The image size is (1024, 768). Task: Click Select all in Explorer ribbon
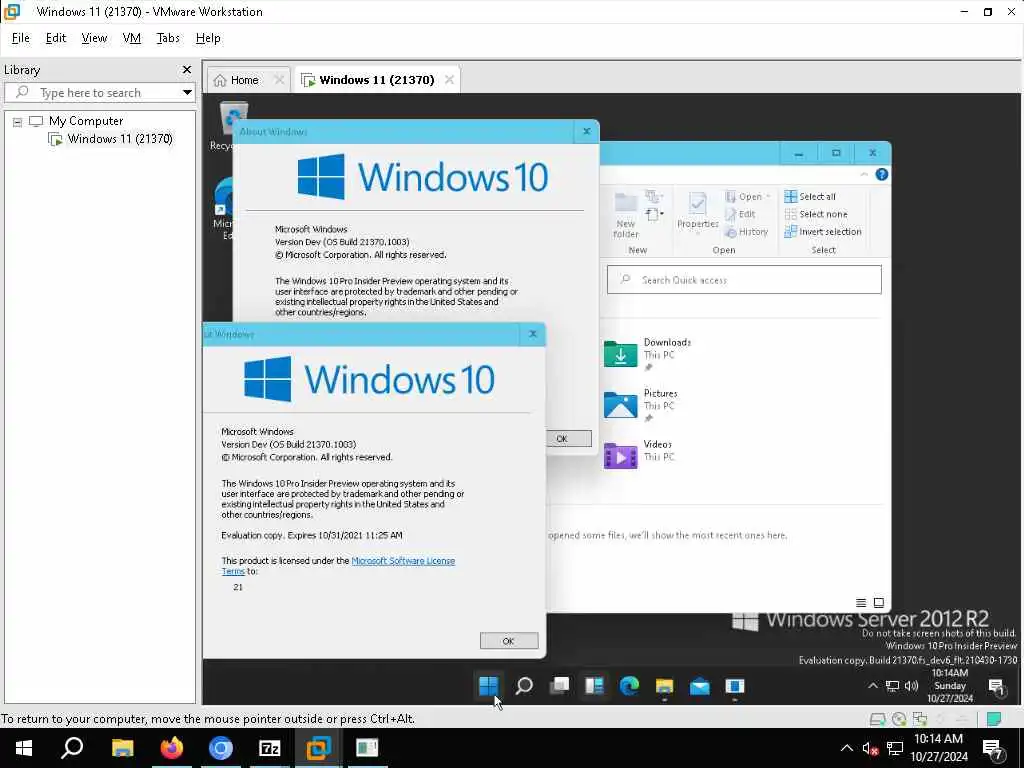tap(810, 197)
